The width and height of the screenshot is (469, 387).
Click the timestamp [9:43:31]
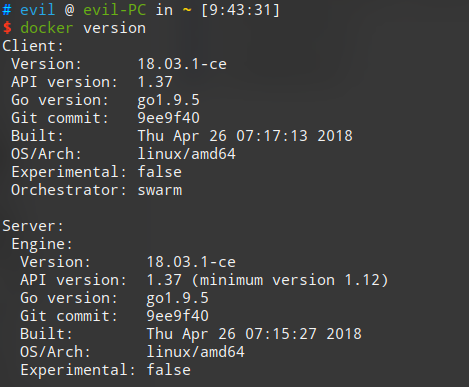(x=241, y=10)
